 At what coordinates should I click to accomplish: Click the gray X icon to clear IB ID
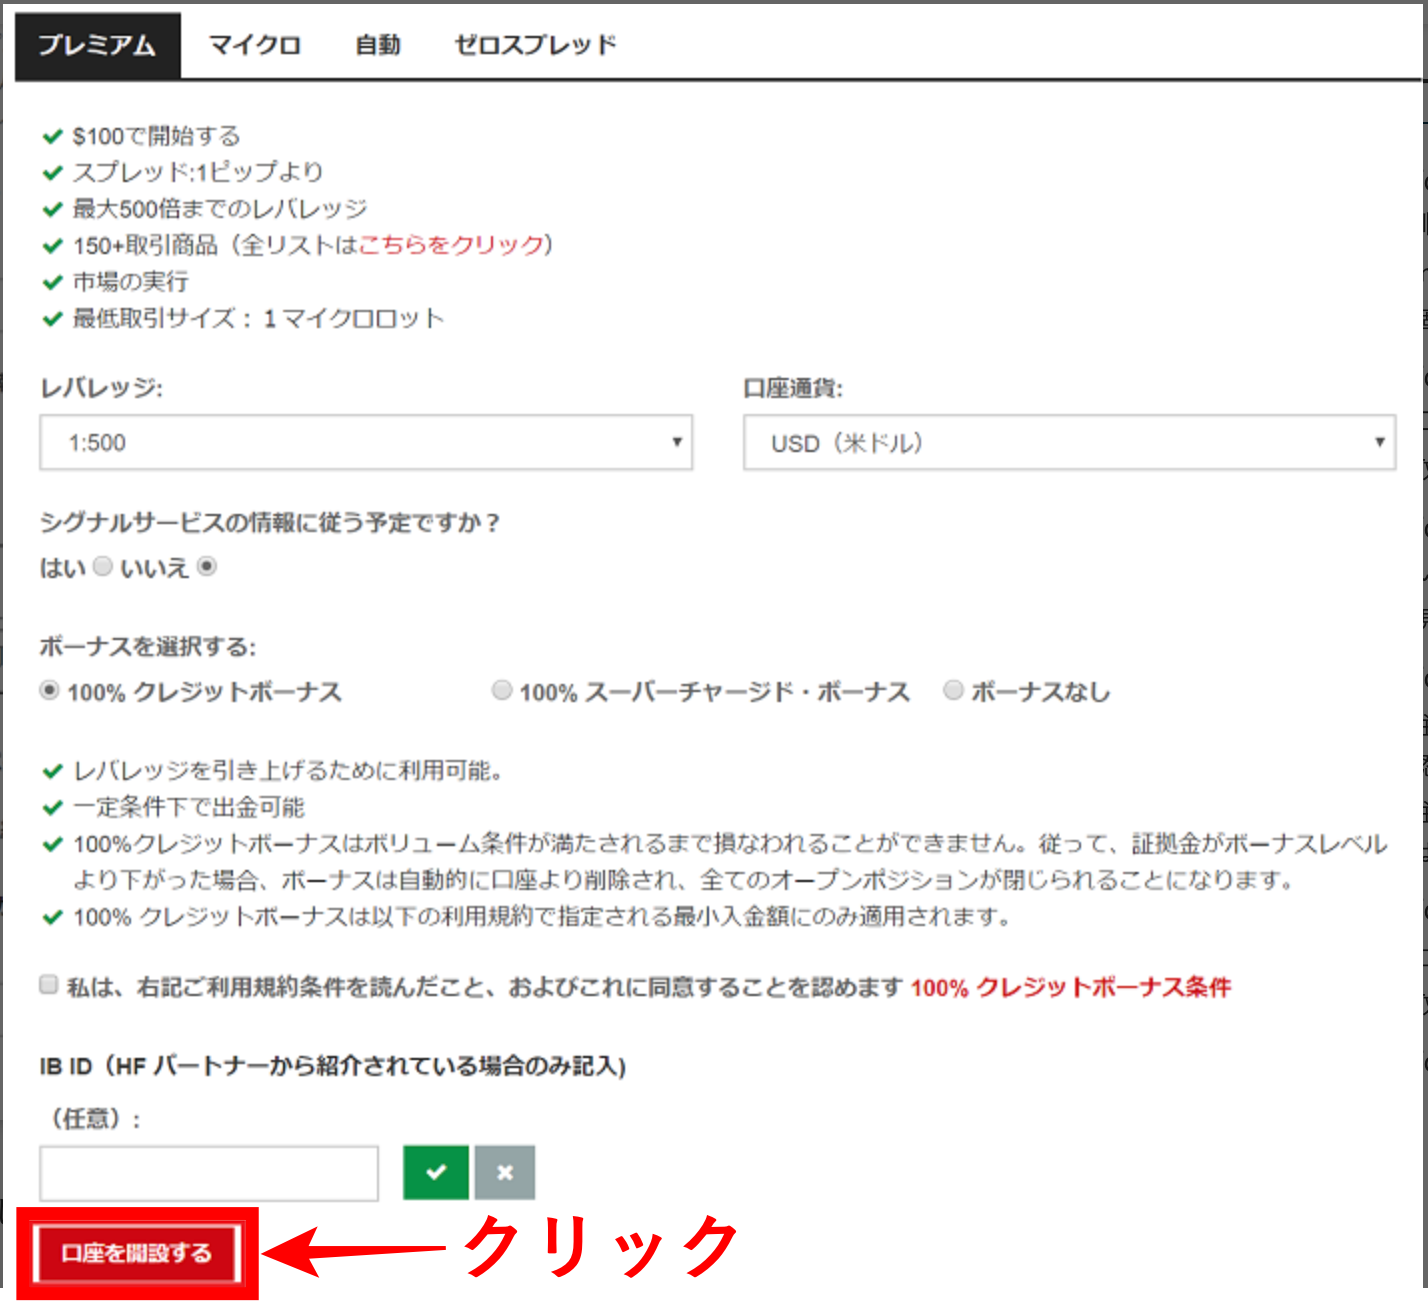[505, 1171]
